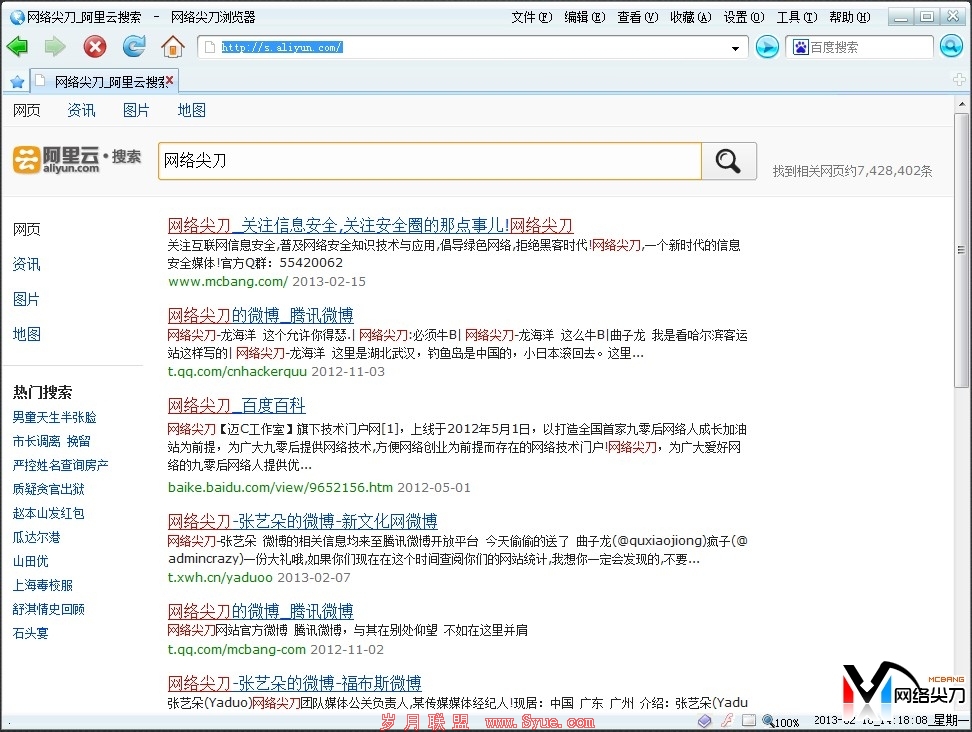Image resolution: width=972 pixels, height=732 pixels.
Task: Switch to 图片 in the top navigation bar
Action: (x=136, y=110)
